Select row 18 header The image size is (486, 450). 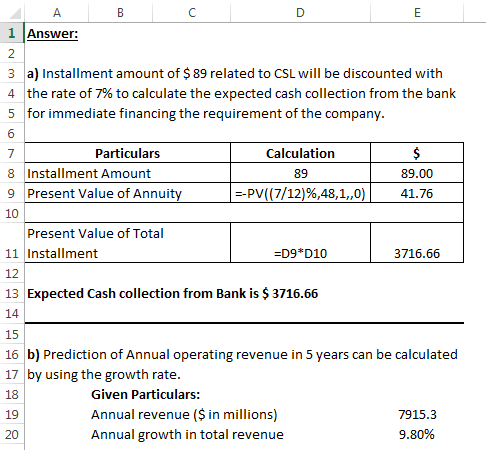point(12,394)
